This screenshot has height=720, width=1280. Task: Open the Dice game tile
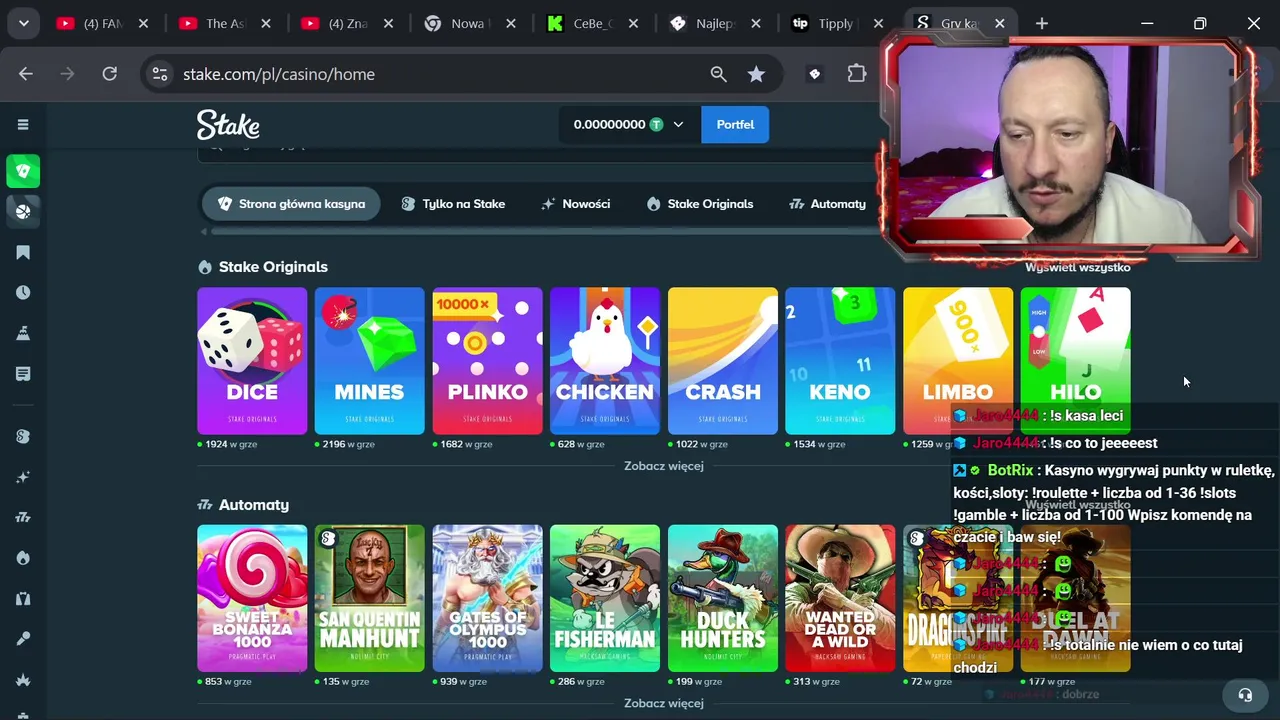click(252, 361)
